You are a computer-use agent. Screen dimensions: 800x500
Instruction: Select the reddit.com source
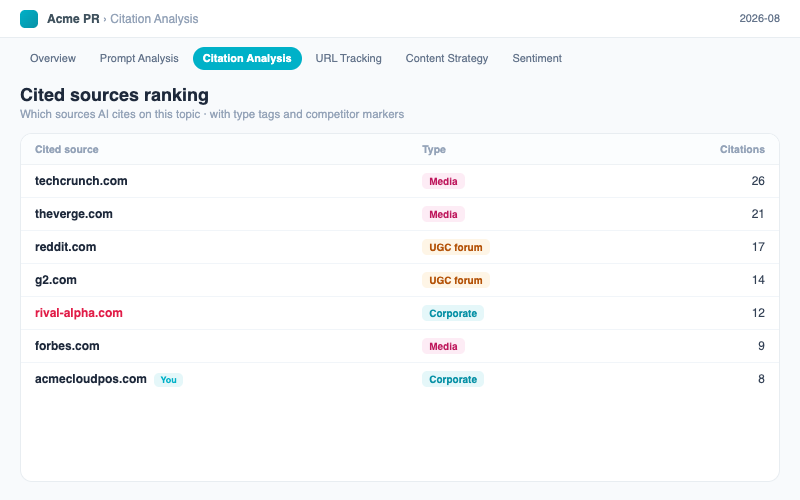tap(65, 247)
